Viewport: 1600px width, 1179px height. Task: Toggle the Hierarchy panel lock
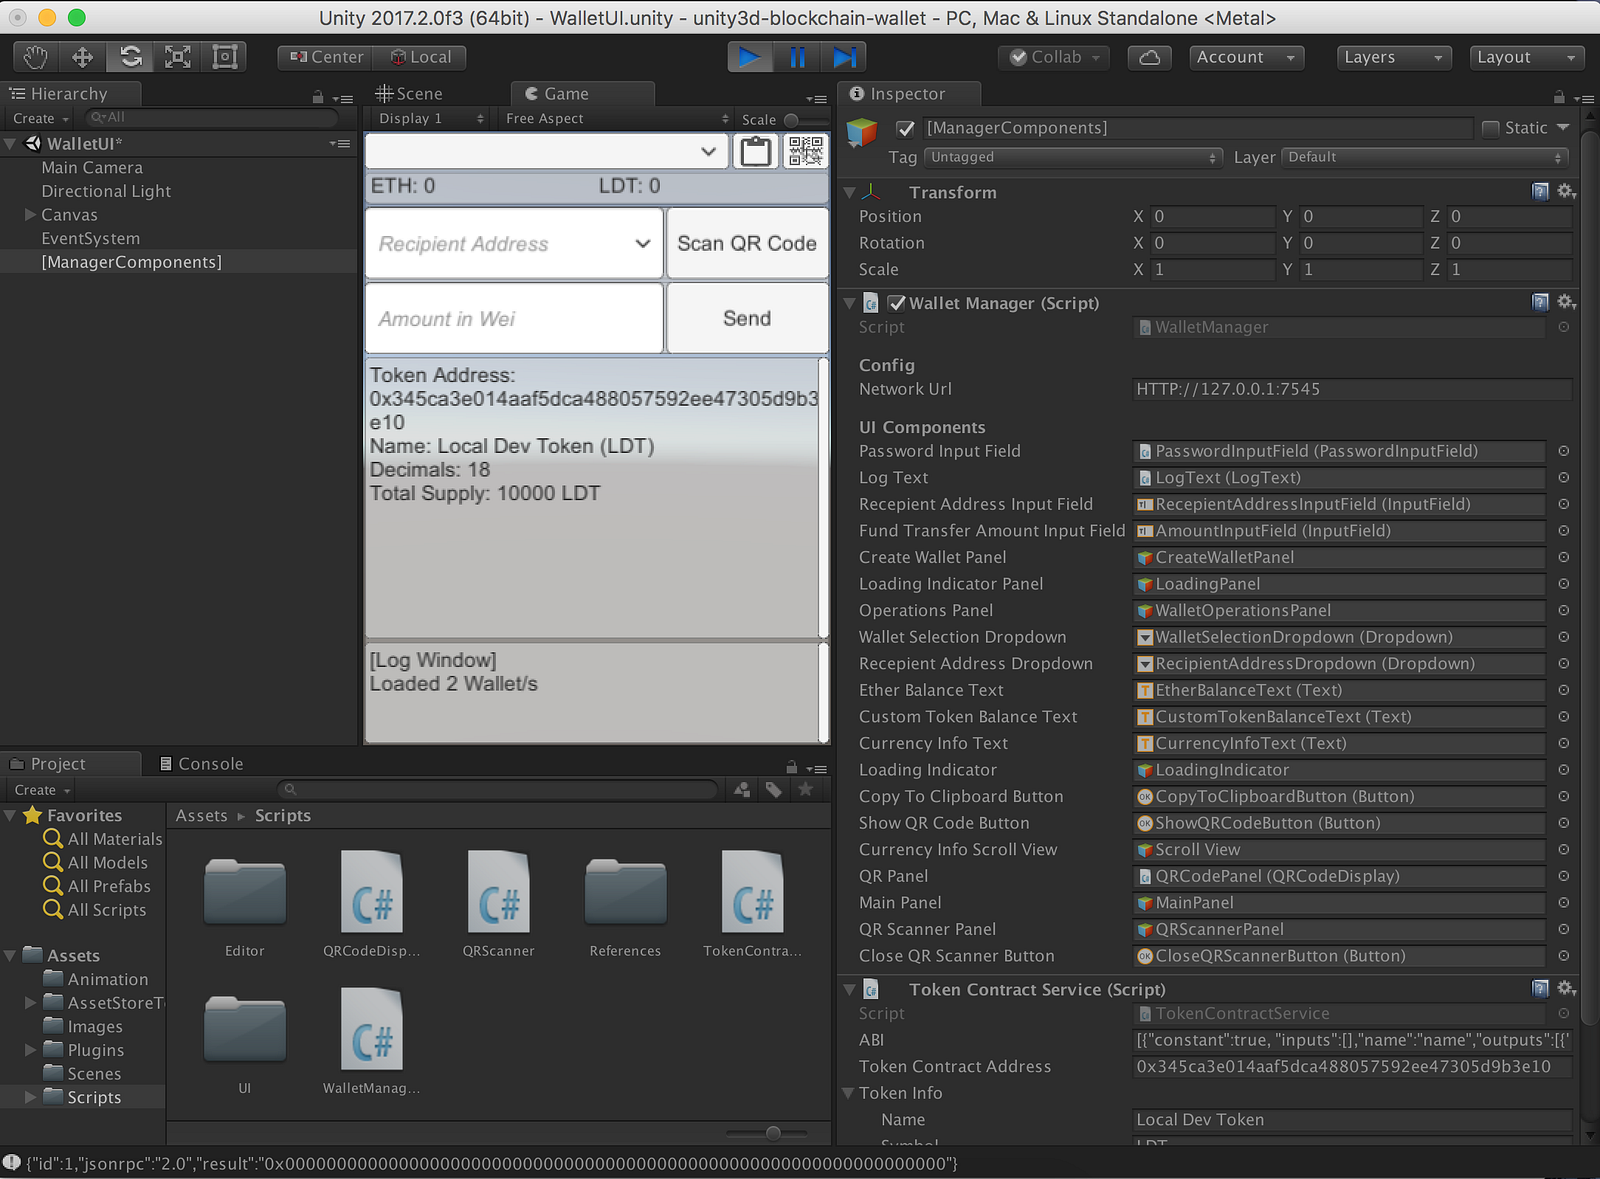click(318, 97)
